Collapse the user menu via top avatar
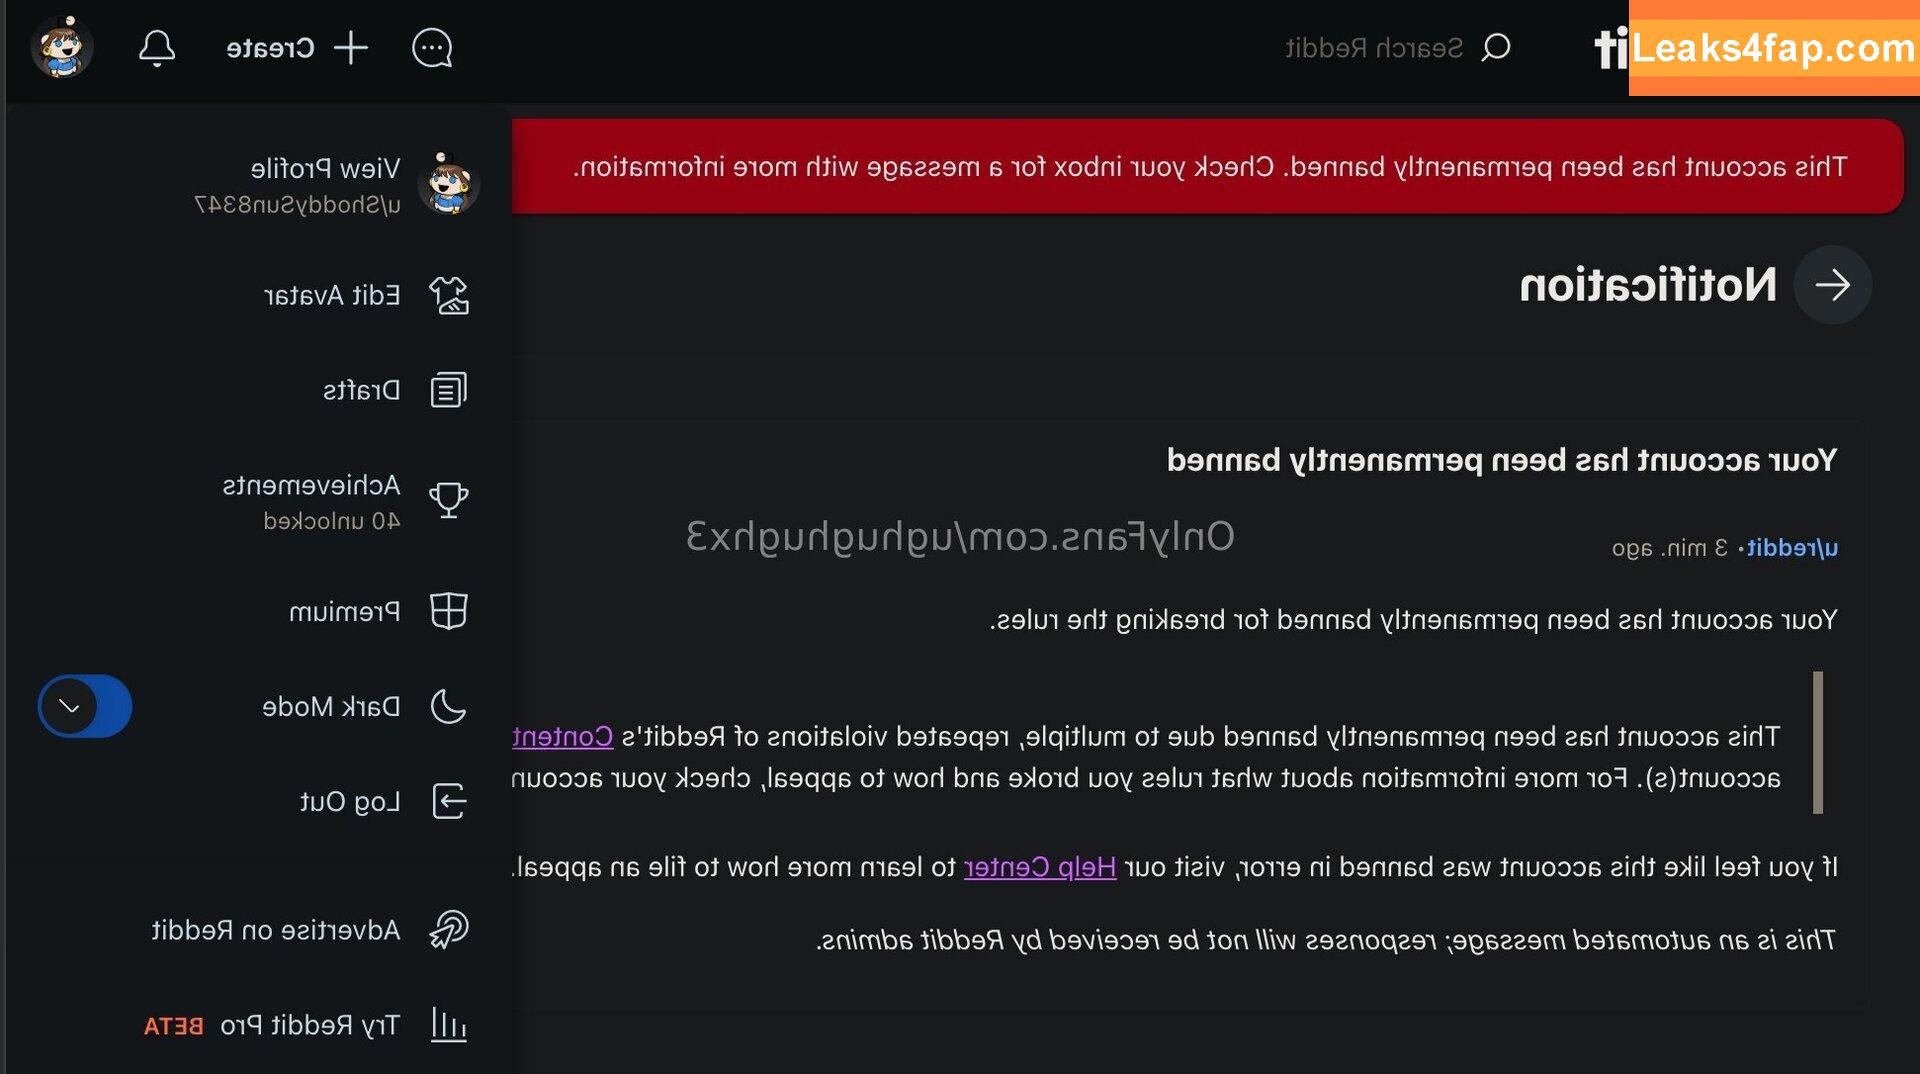Image resolution: width=1920 pixels, height=1074 pixels. point(62,47)
